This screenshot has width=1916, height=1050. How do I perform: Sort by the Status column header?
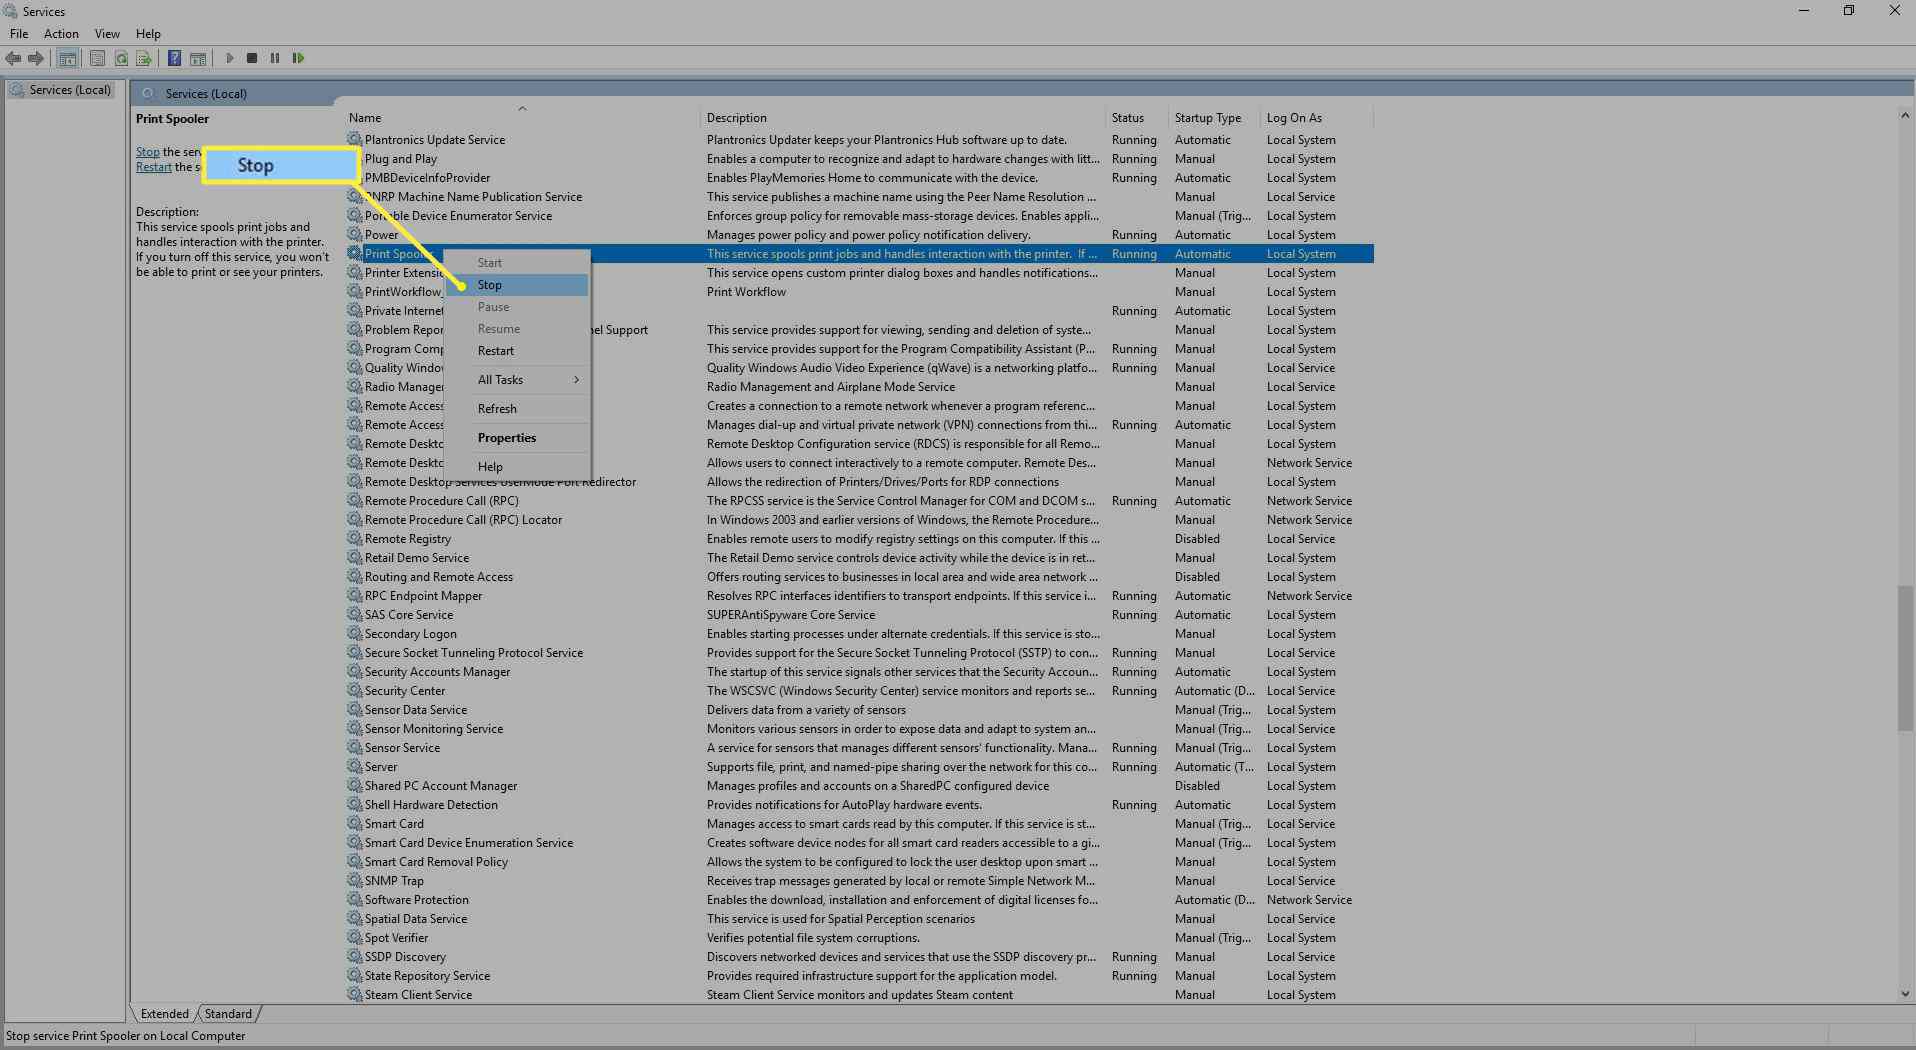[1138, 117]
